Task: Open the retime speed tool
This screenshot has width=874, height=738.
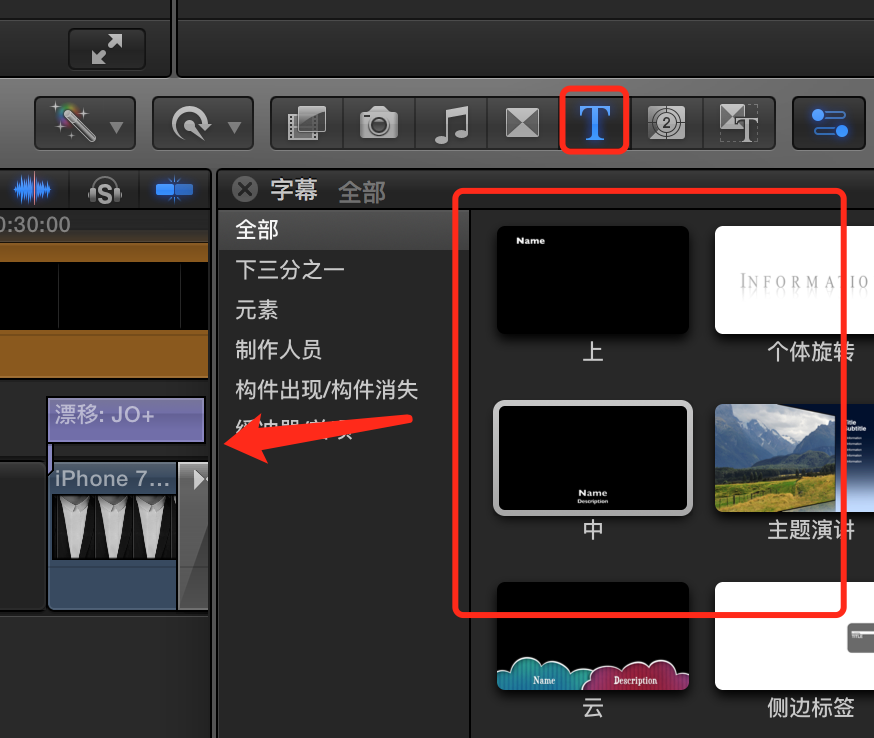Action: click(x=191, y=123)
